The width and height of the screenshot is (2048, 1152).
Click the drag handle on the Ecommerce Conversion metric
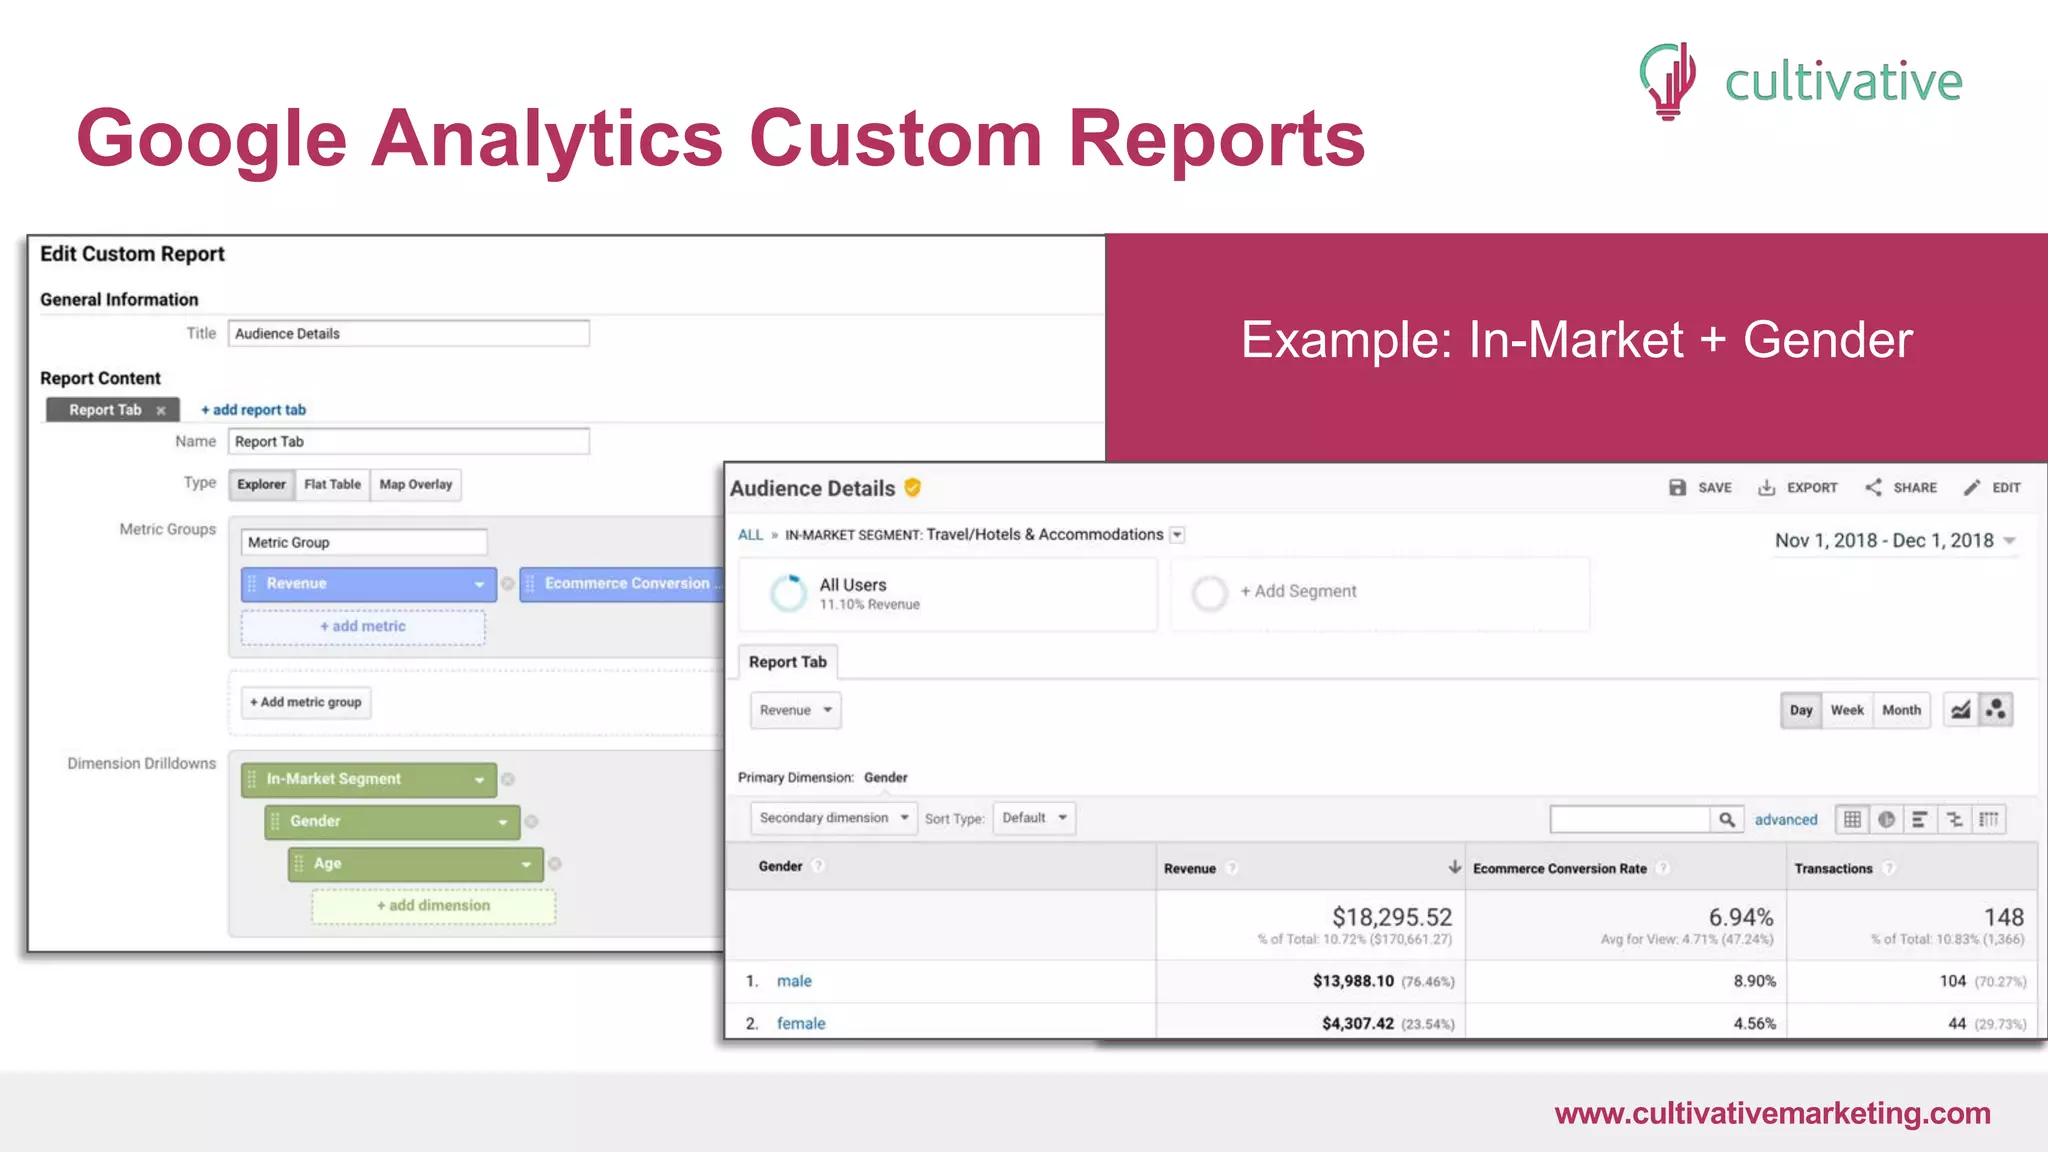pyautogui.click(x=530, y=583)
